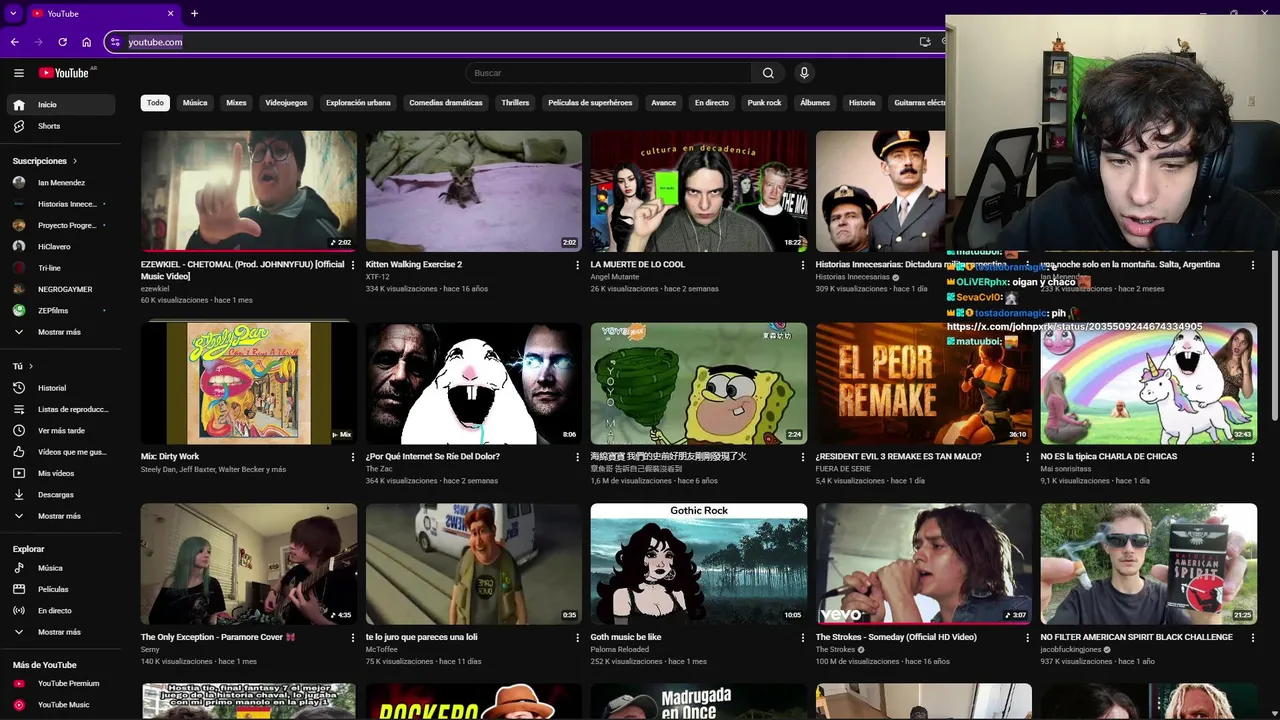Open Vídeos que me gustan

click(x=62, y=452)
